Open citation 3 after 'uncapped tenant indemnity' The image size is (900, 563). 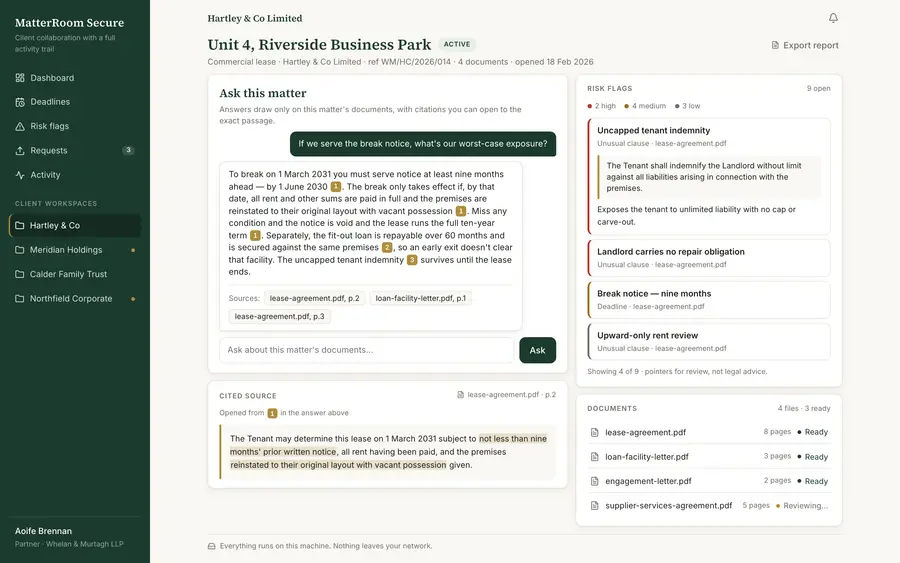click(412, 260)
